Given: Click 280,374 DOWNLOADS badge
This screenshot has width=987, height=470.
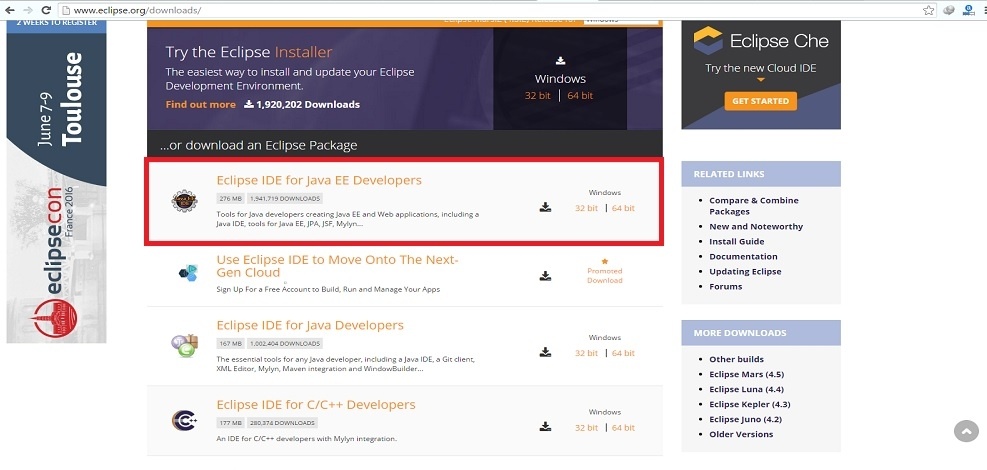Looking at the screenshot, I should tap(283, 423).
